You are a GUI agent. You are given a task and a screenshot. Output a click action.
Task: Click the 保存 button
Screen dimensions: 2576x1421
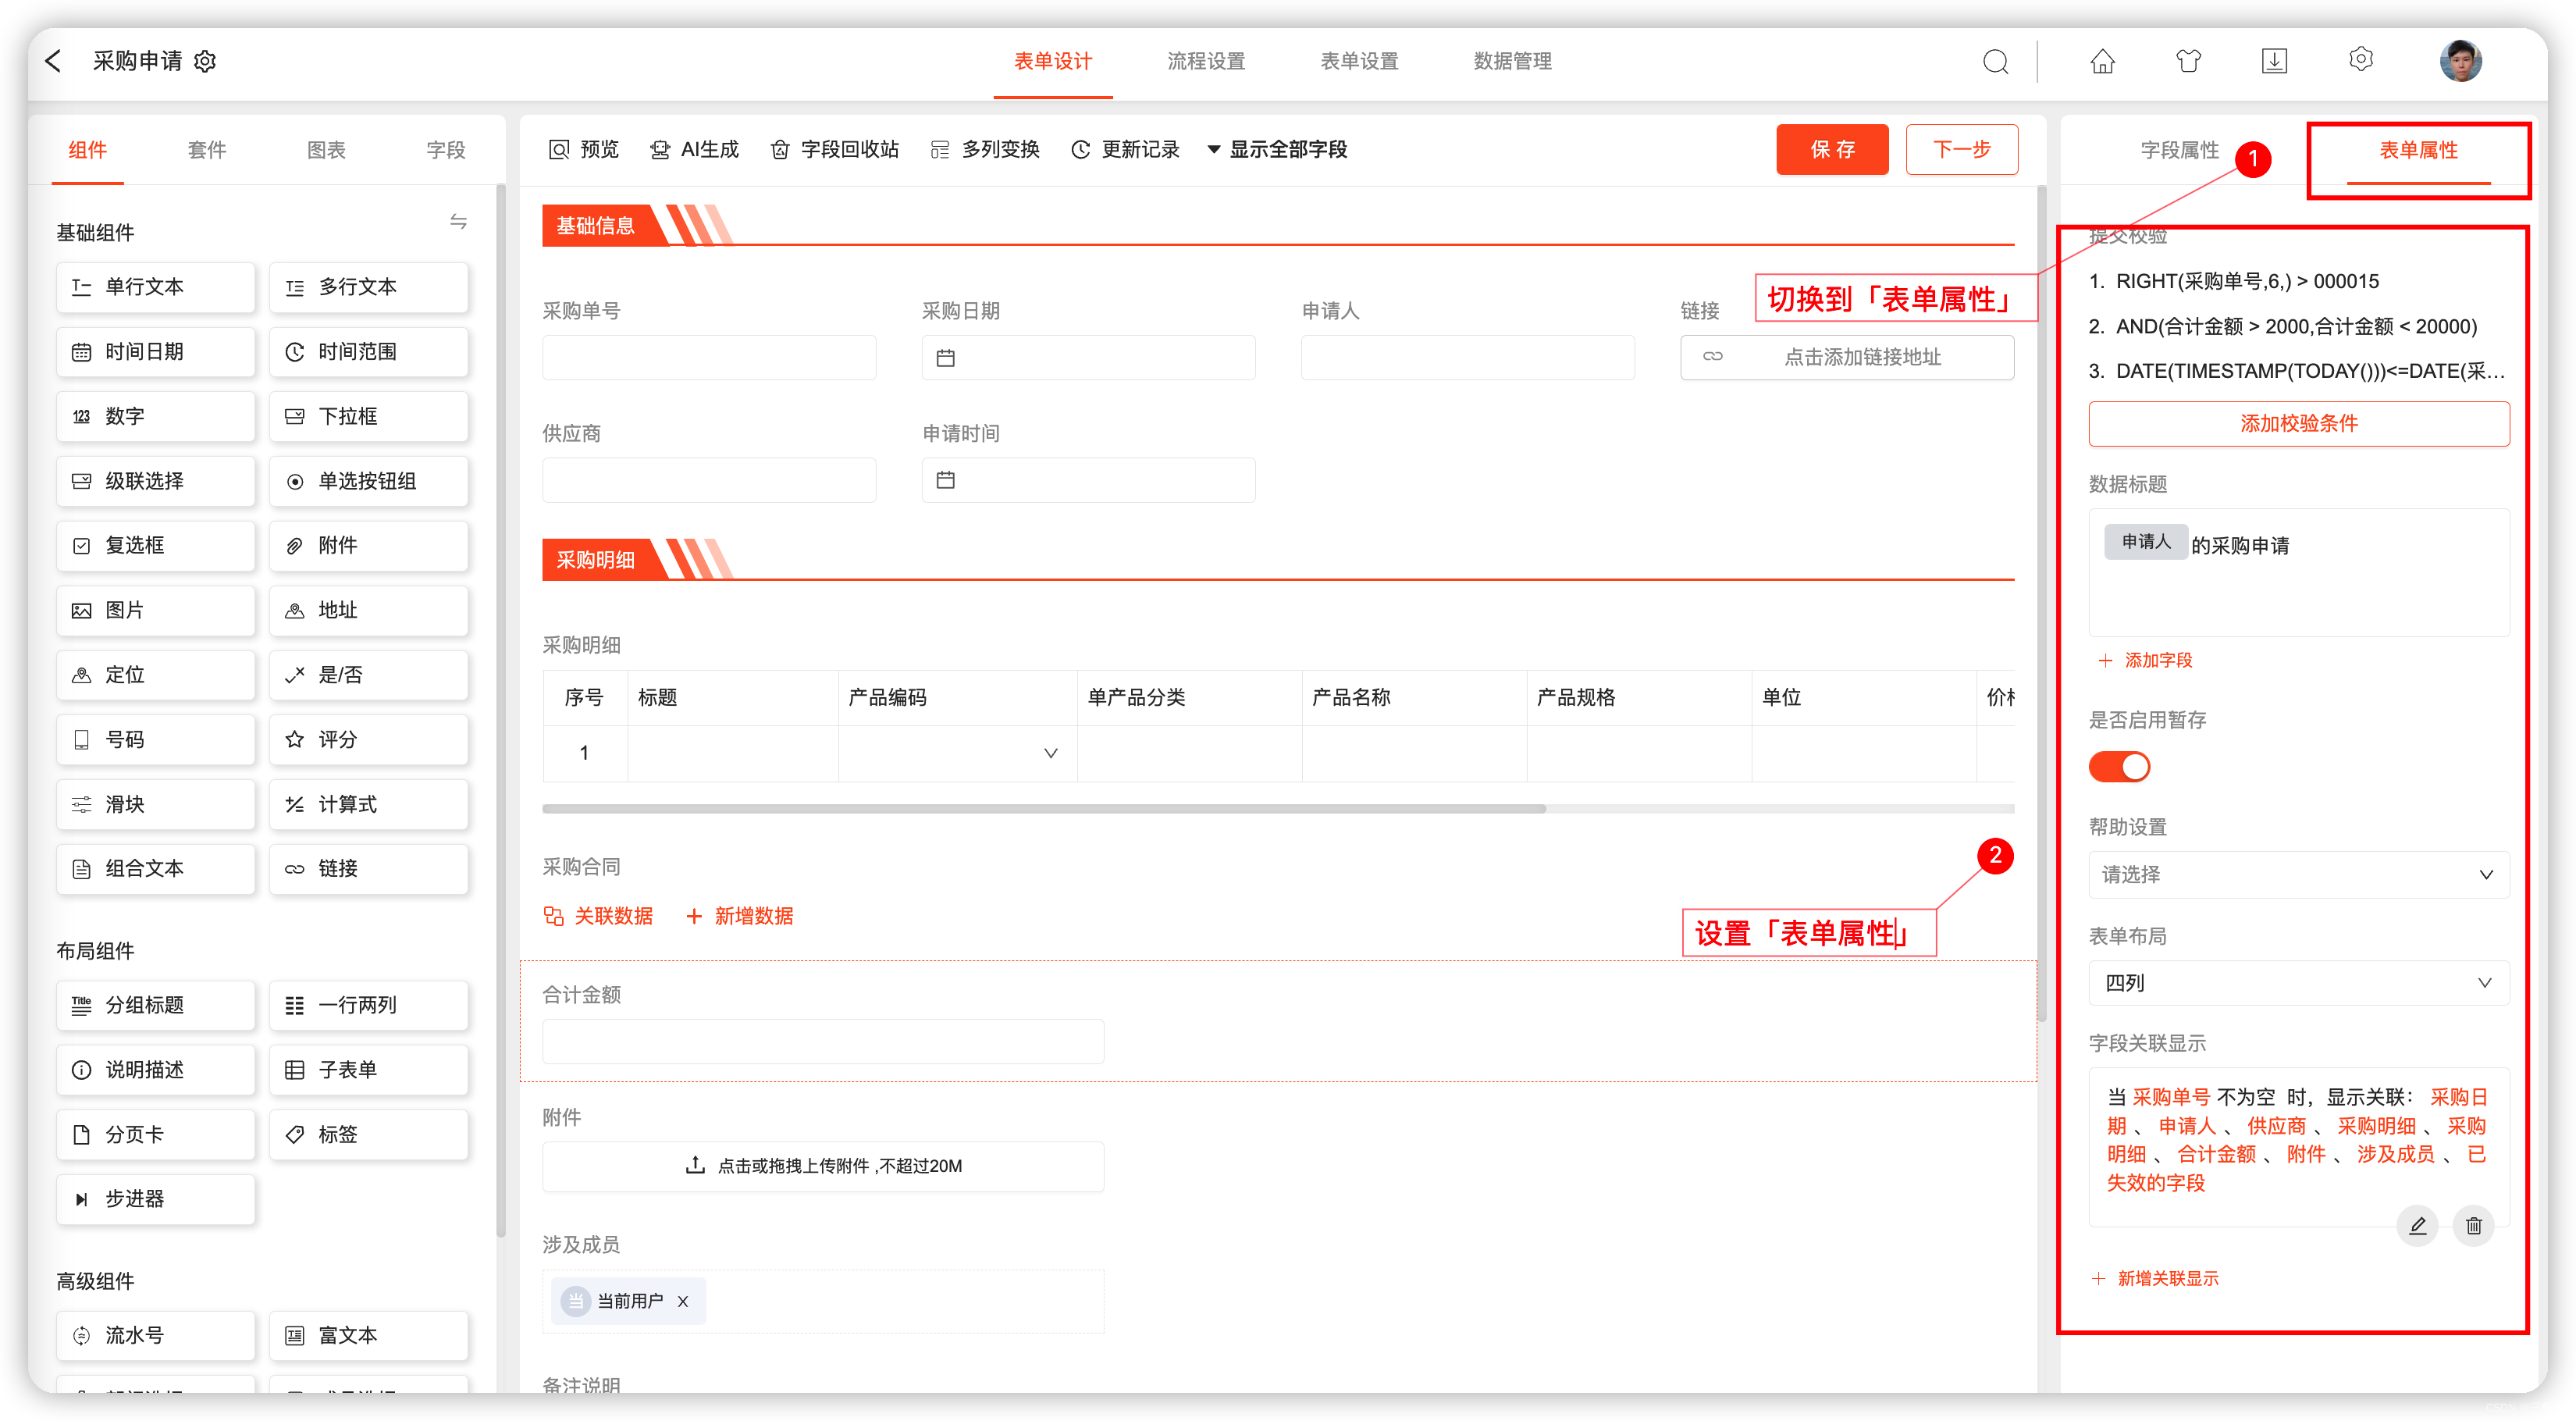(x=1831, y=150)
